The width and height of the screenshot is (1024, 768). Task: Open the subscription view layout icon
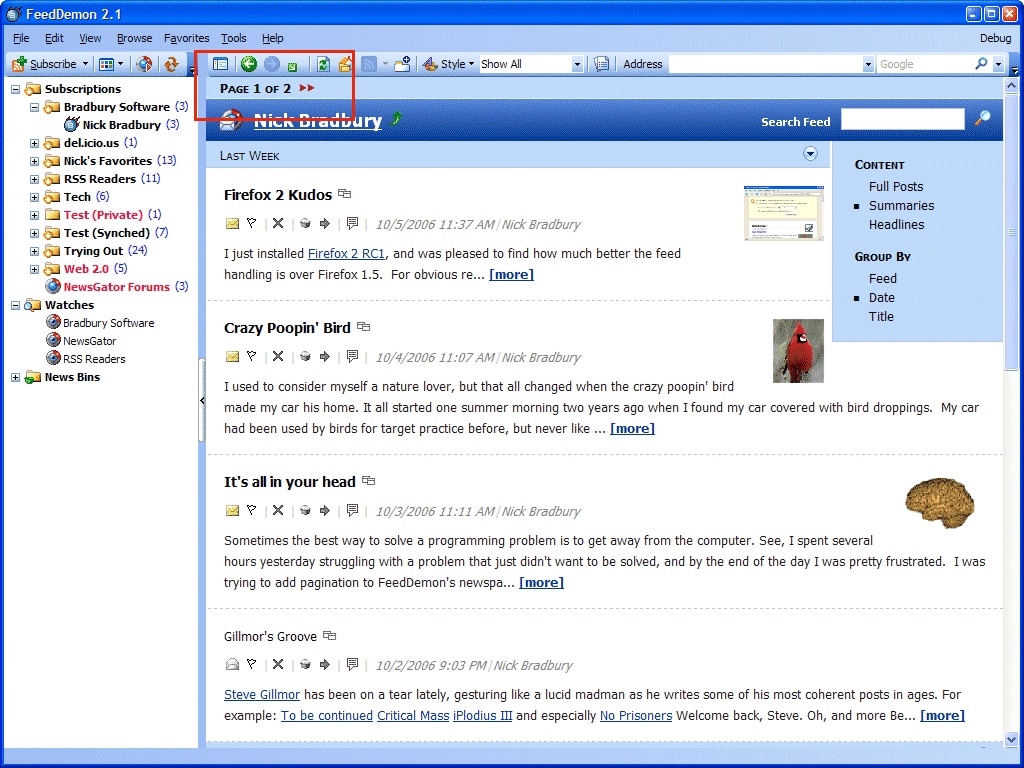click(106, 64)
